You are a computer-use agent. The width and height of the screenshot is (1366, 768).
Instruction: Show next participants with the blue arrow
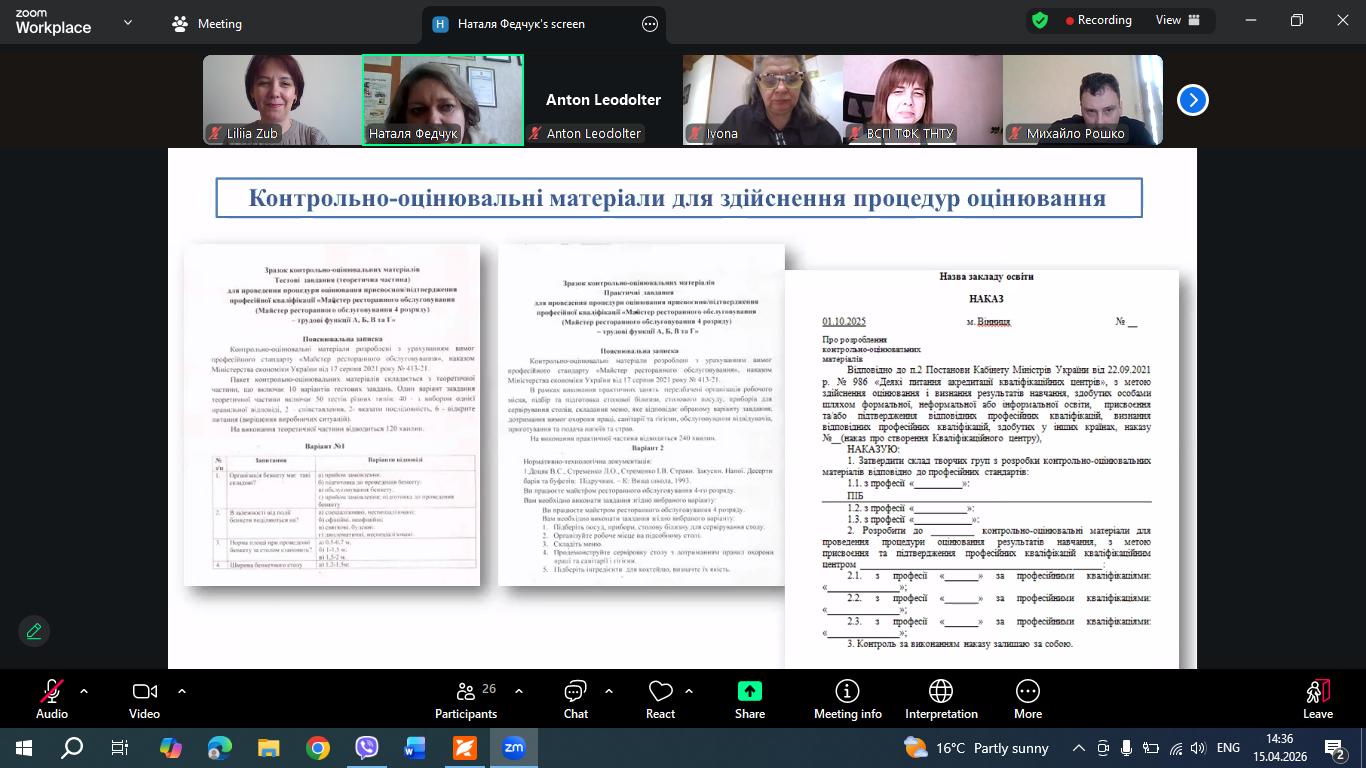pos(1192,100)
